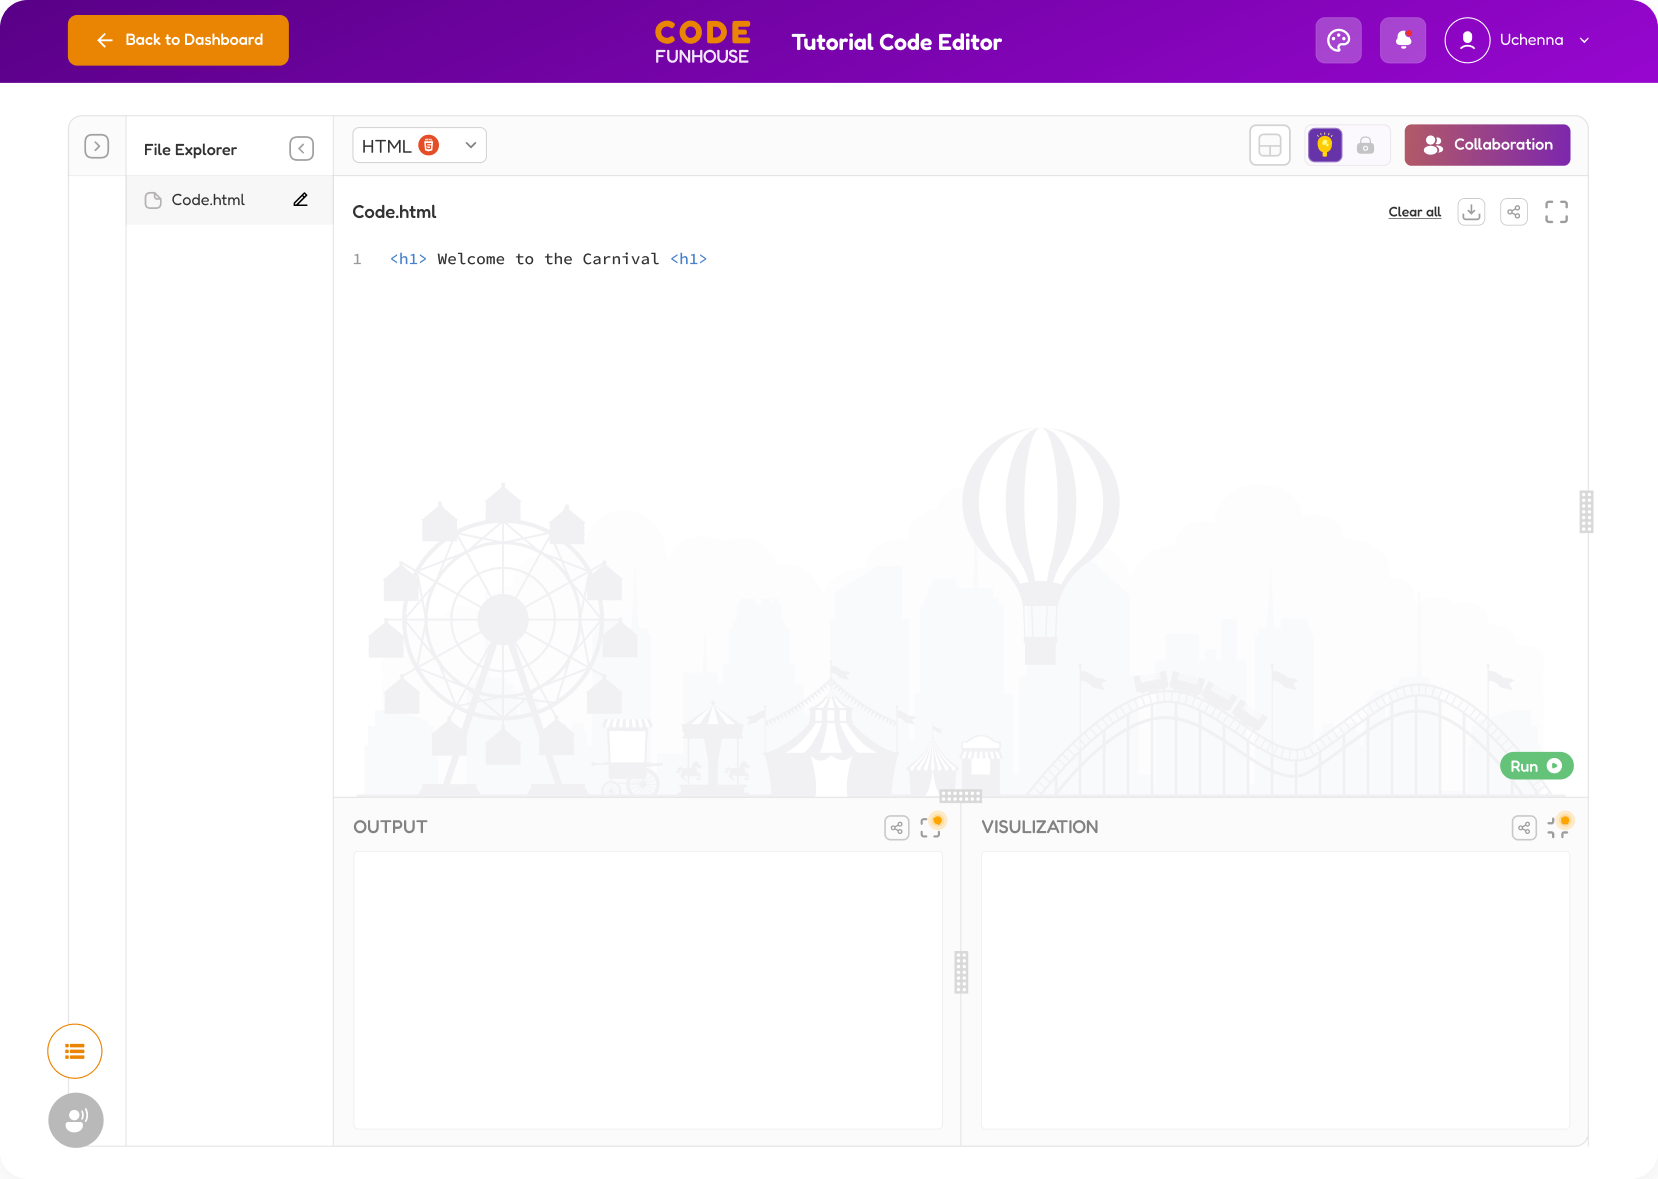Run the code with the Run button
This screenshot has height=1179, width=1658.
click(x=1536, y=765)
